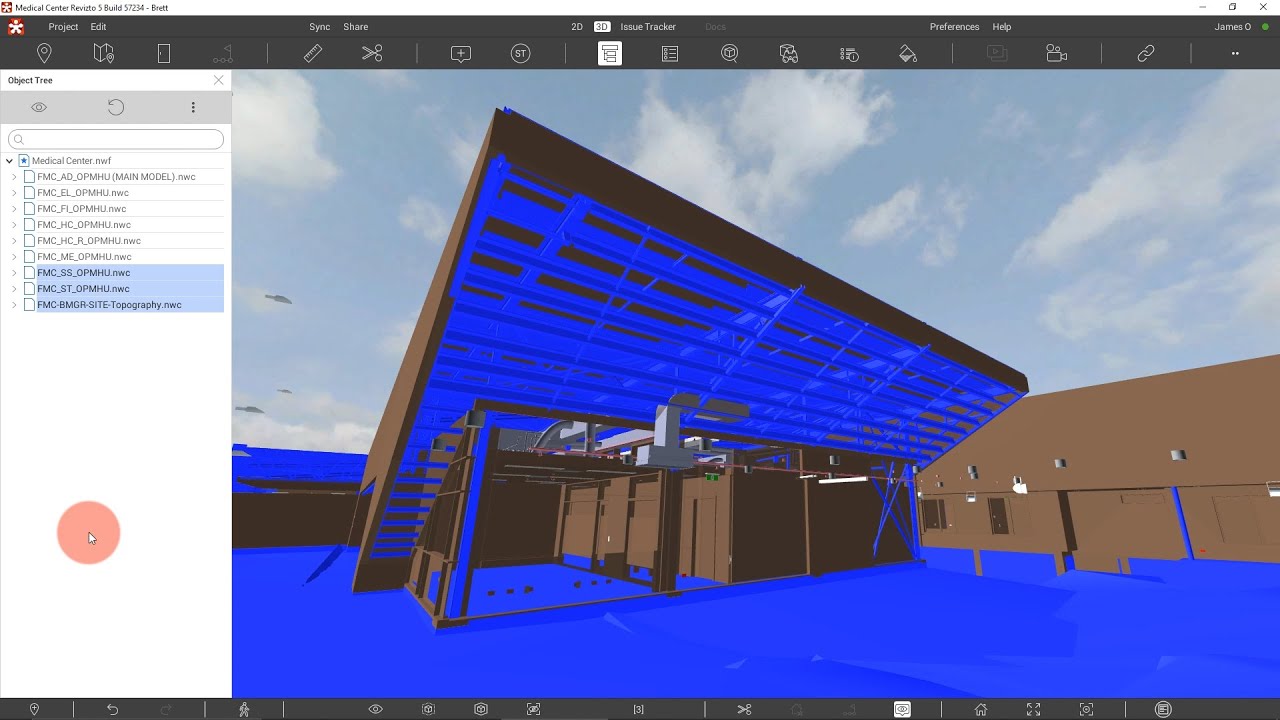Select FMC_AD_OPMHU (MAIN MODEL).nwc row

tap(116, 177)
